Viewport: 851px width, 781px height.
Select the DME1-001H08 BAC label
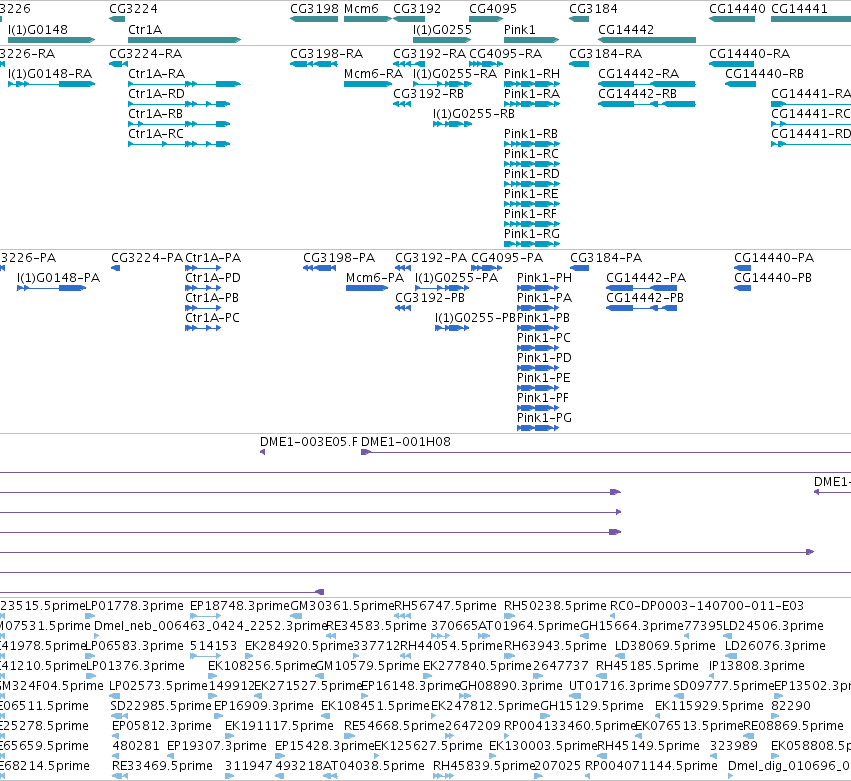[x=406, y=442]
